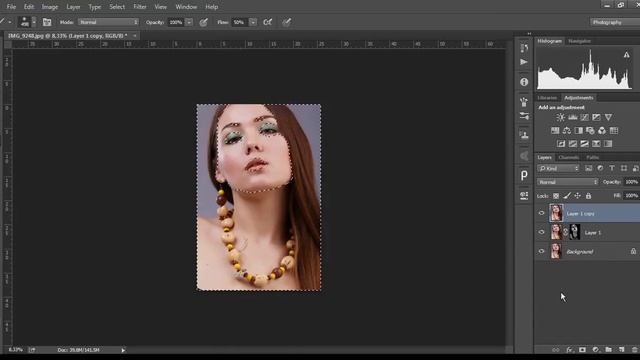Image resolution: width=640 pixels, height=360 pixels.
Task: Add a Brightness/Contrast adjustment
Action: [x=560, y=118]
